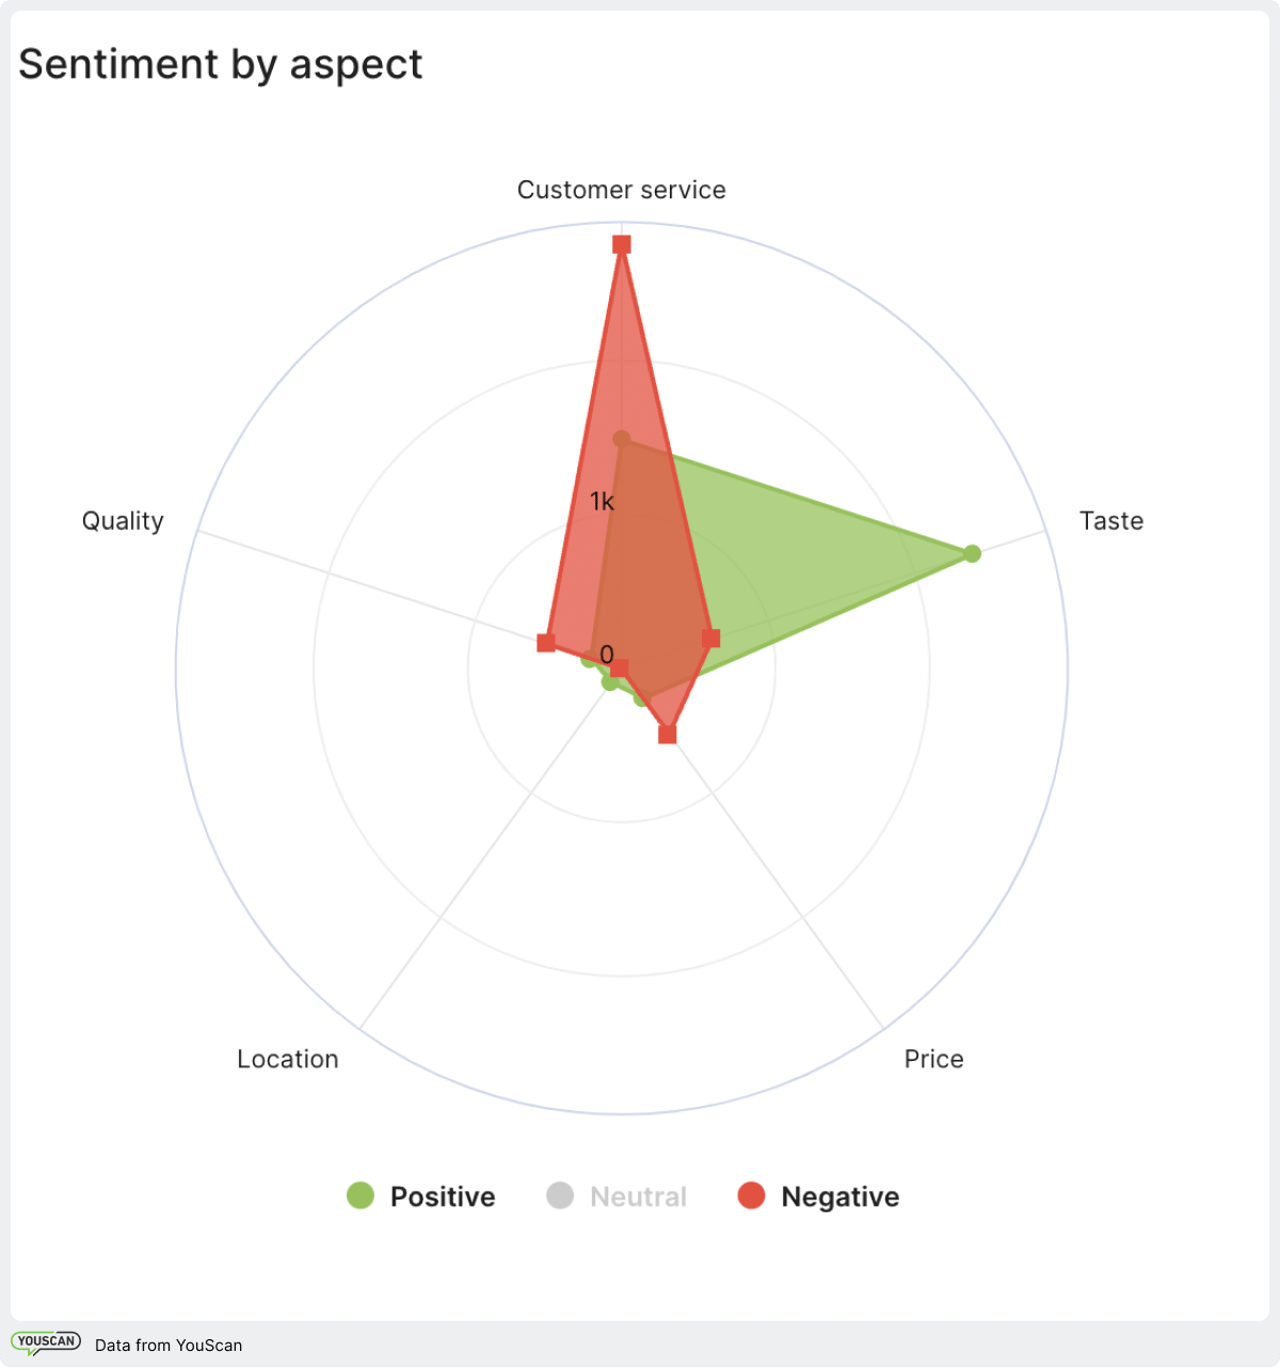Select the Negative Customer service square marker

622,245
